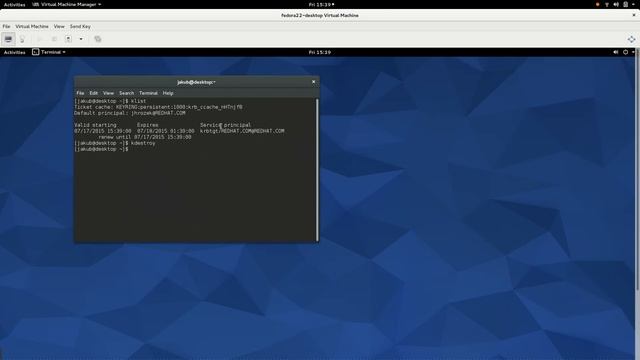The width and height of the screenshot is (640, 360).
Task: Expand host system menu arrow
Action: point(634,4)
